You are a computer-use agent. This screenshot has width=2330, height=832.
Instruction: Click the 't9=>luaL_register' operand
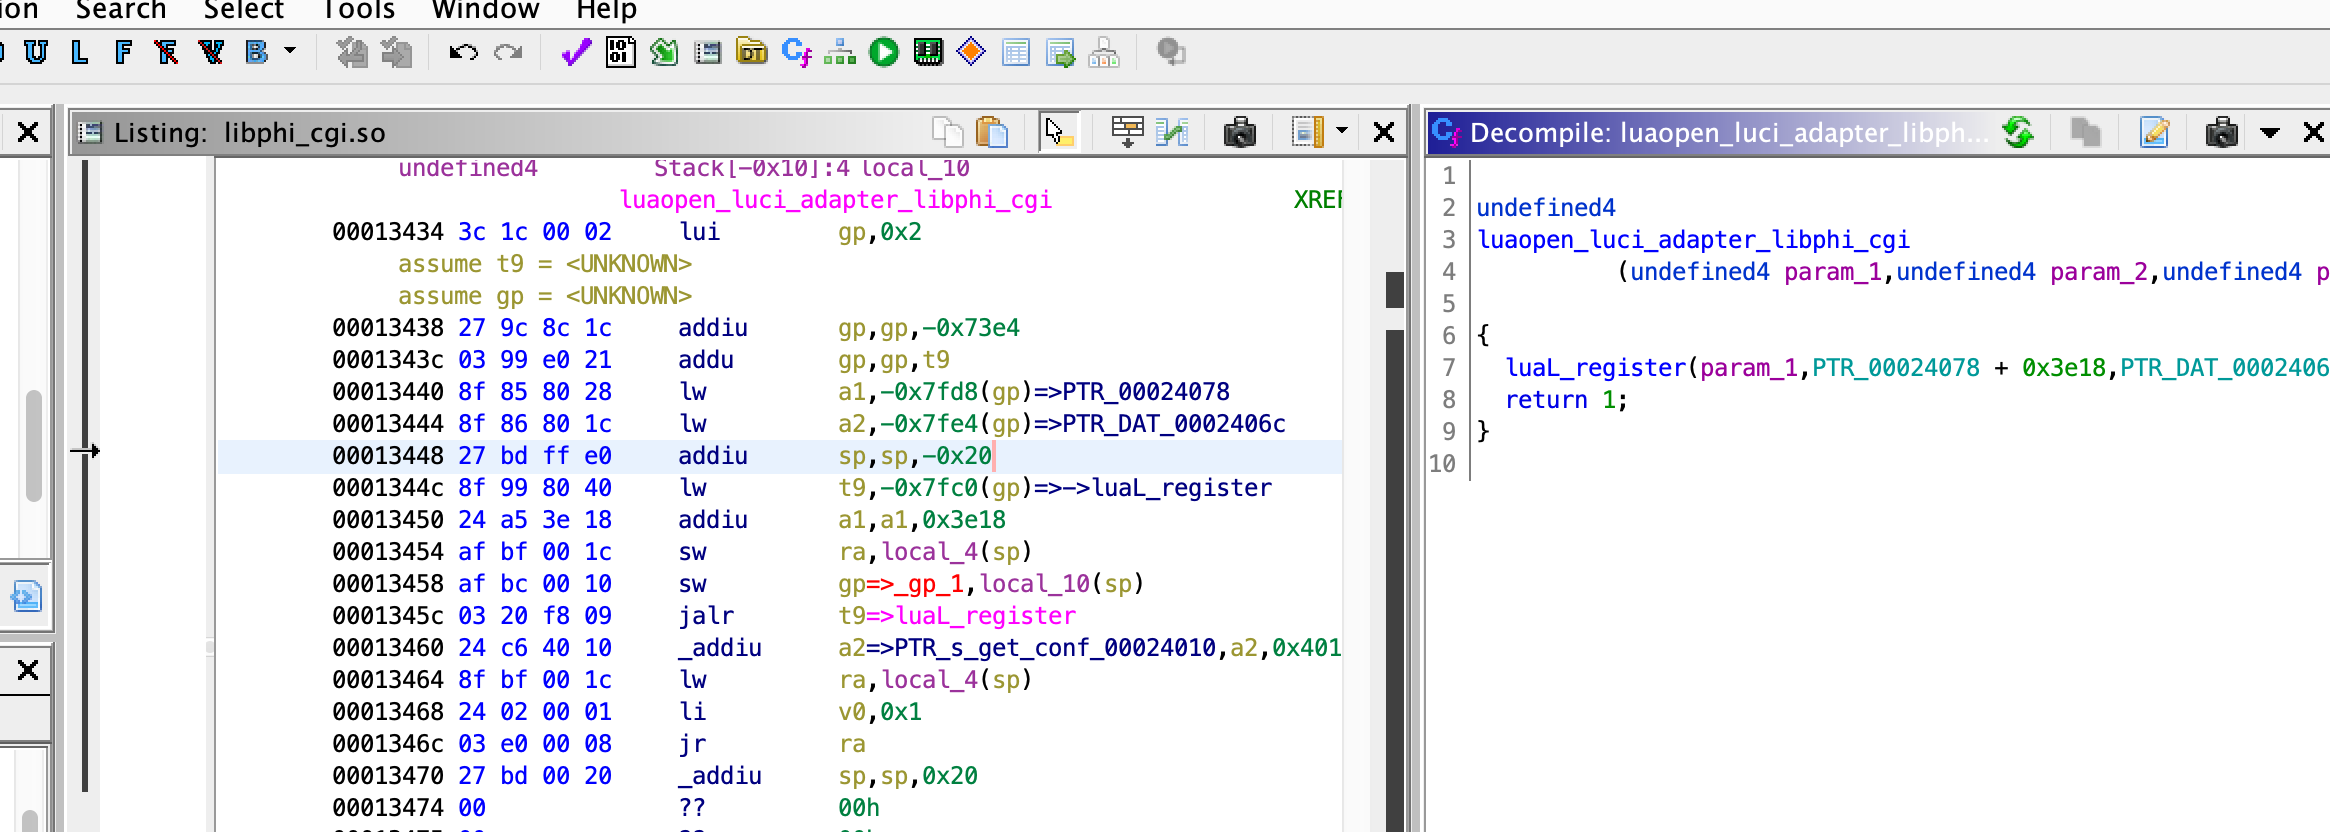tap(957, 616)
